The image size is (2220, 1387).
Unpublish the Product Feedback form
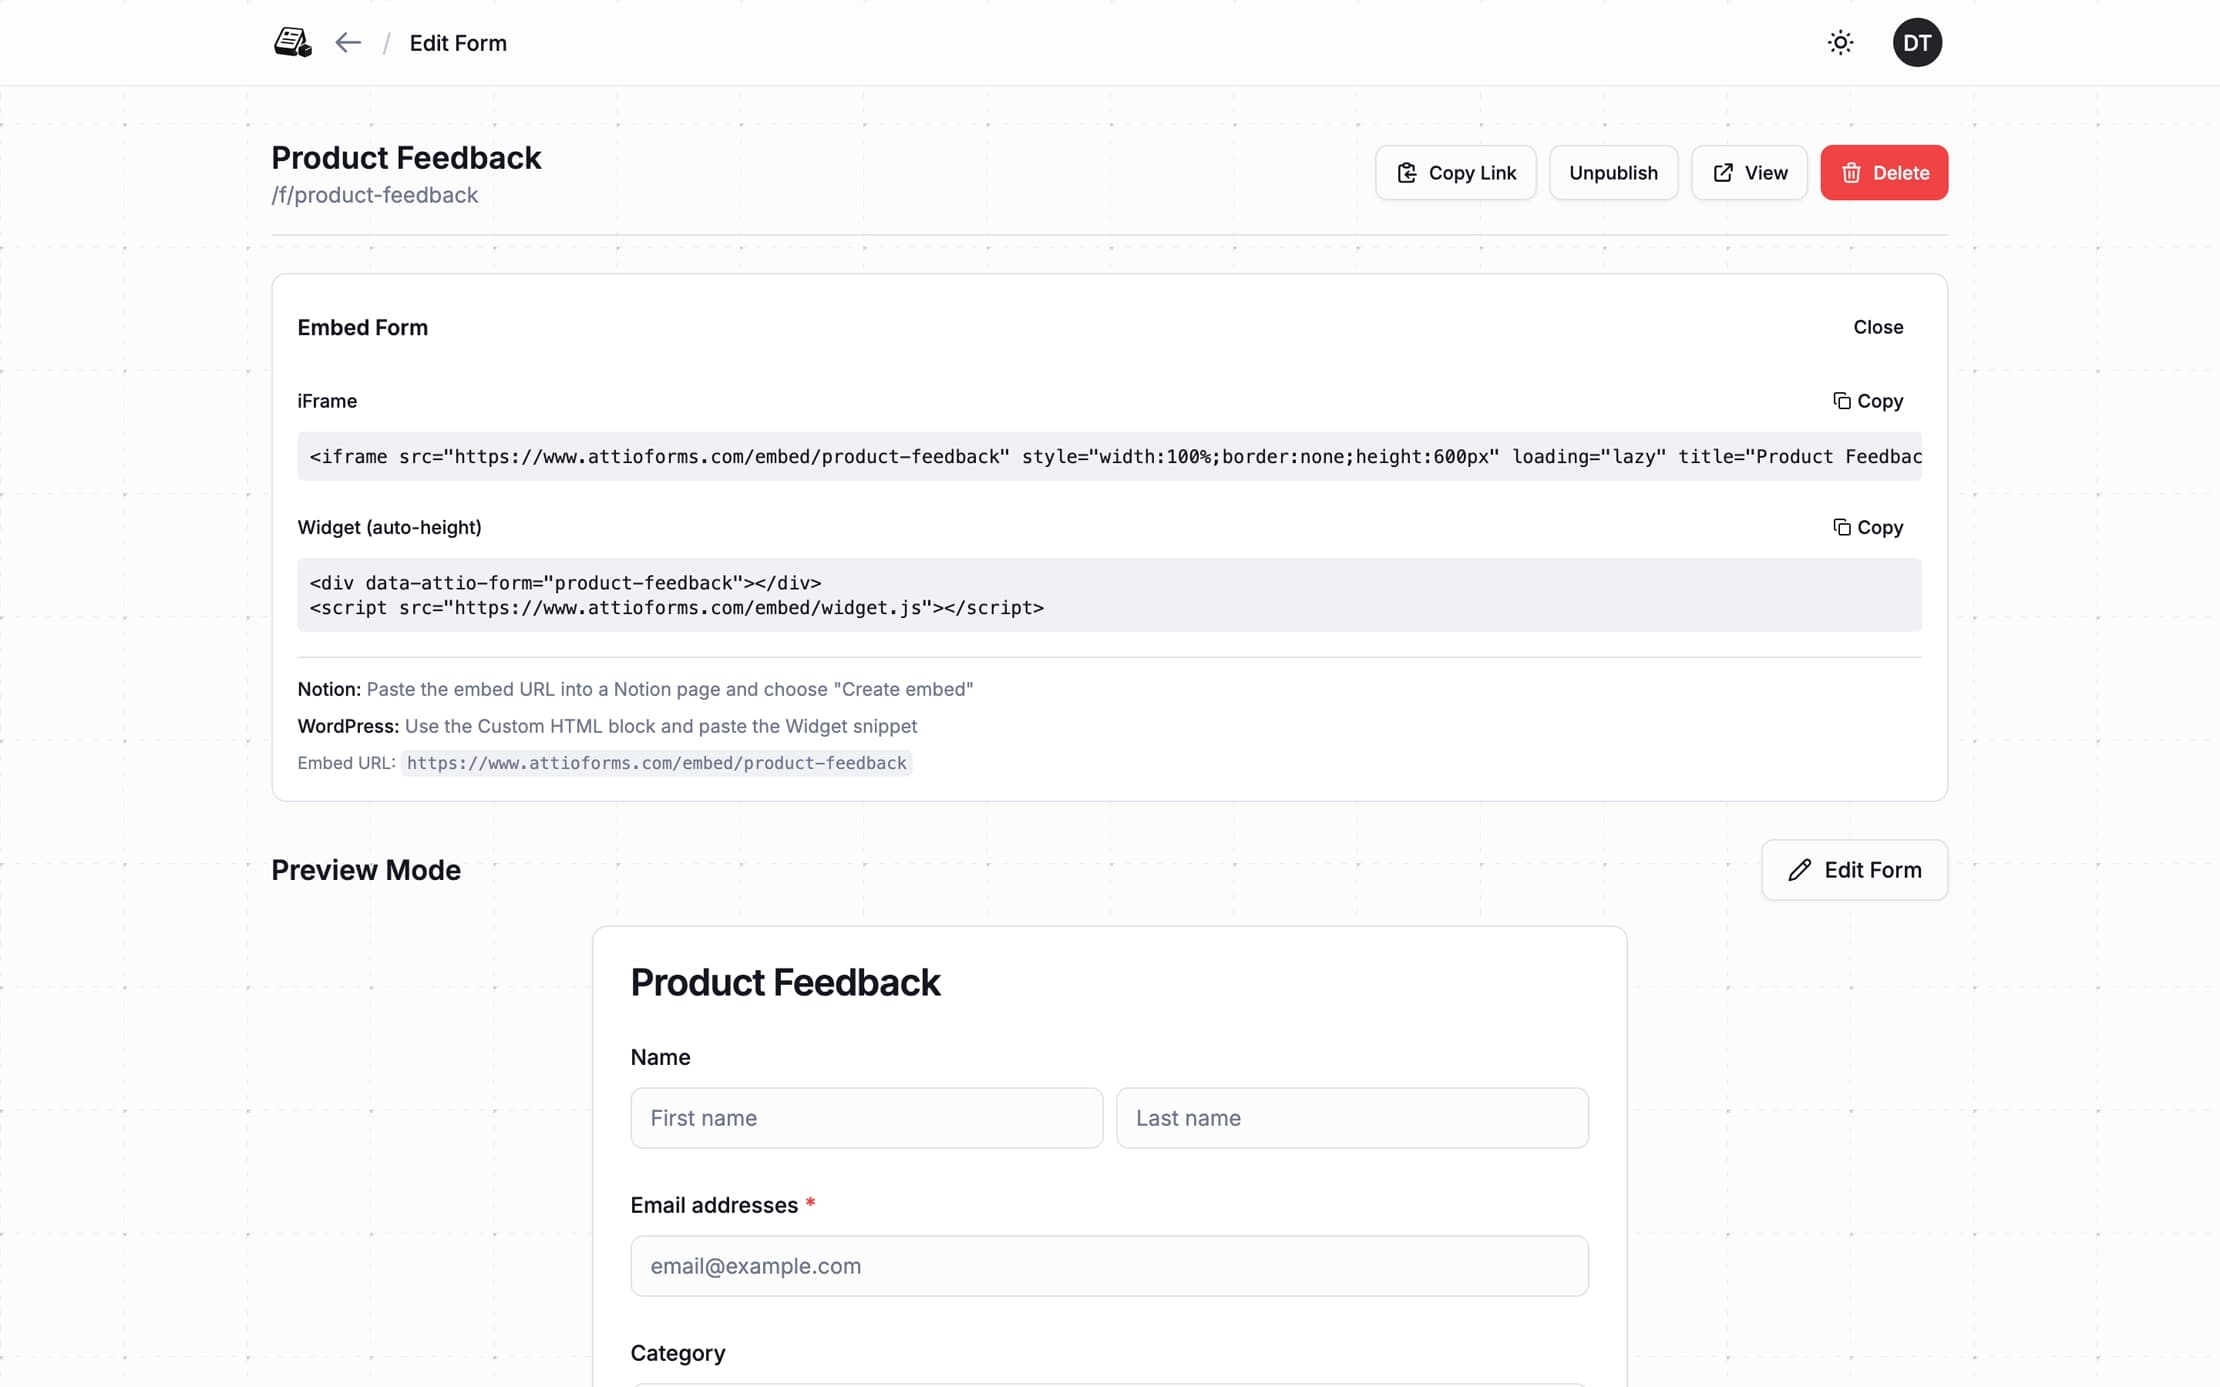tap(1612, 172)
